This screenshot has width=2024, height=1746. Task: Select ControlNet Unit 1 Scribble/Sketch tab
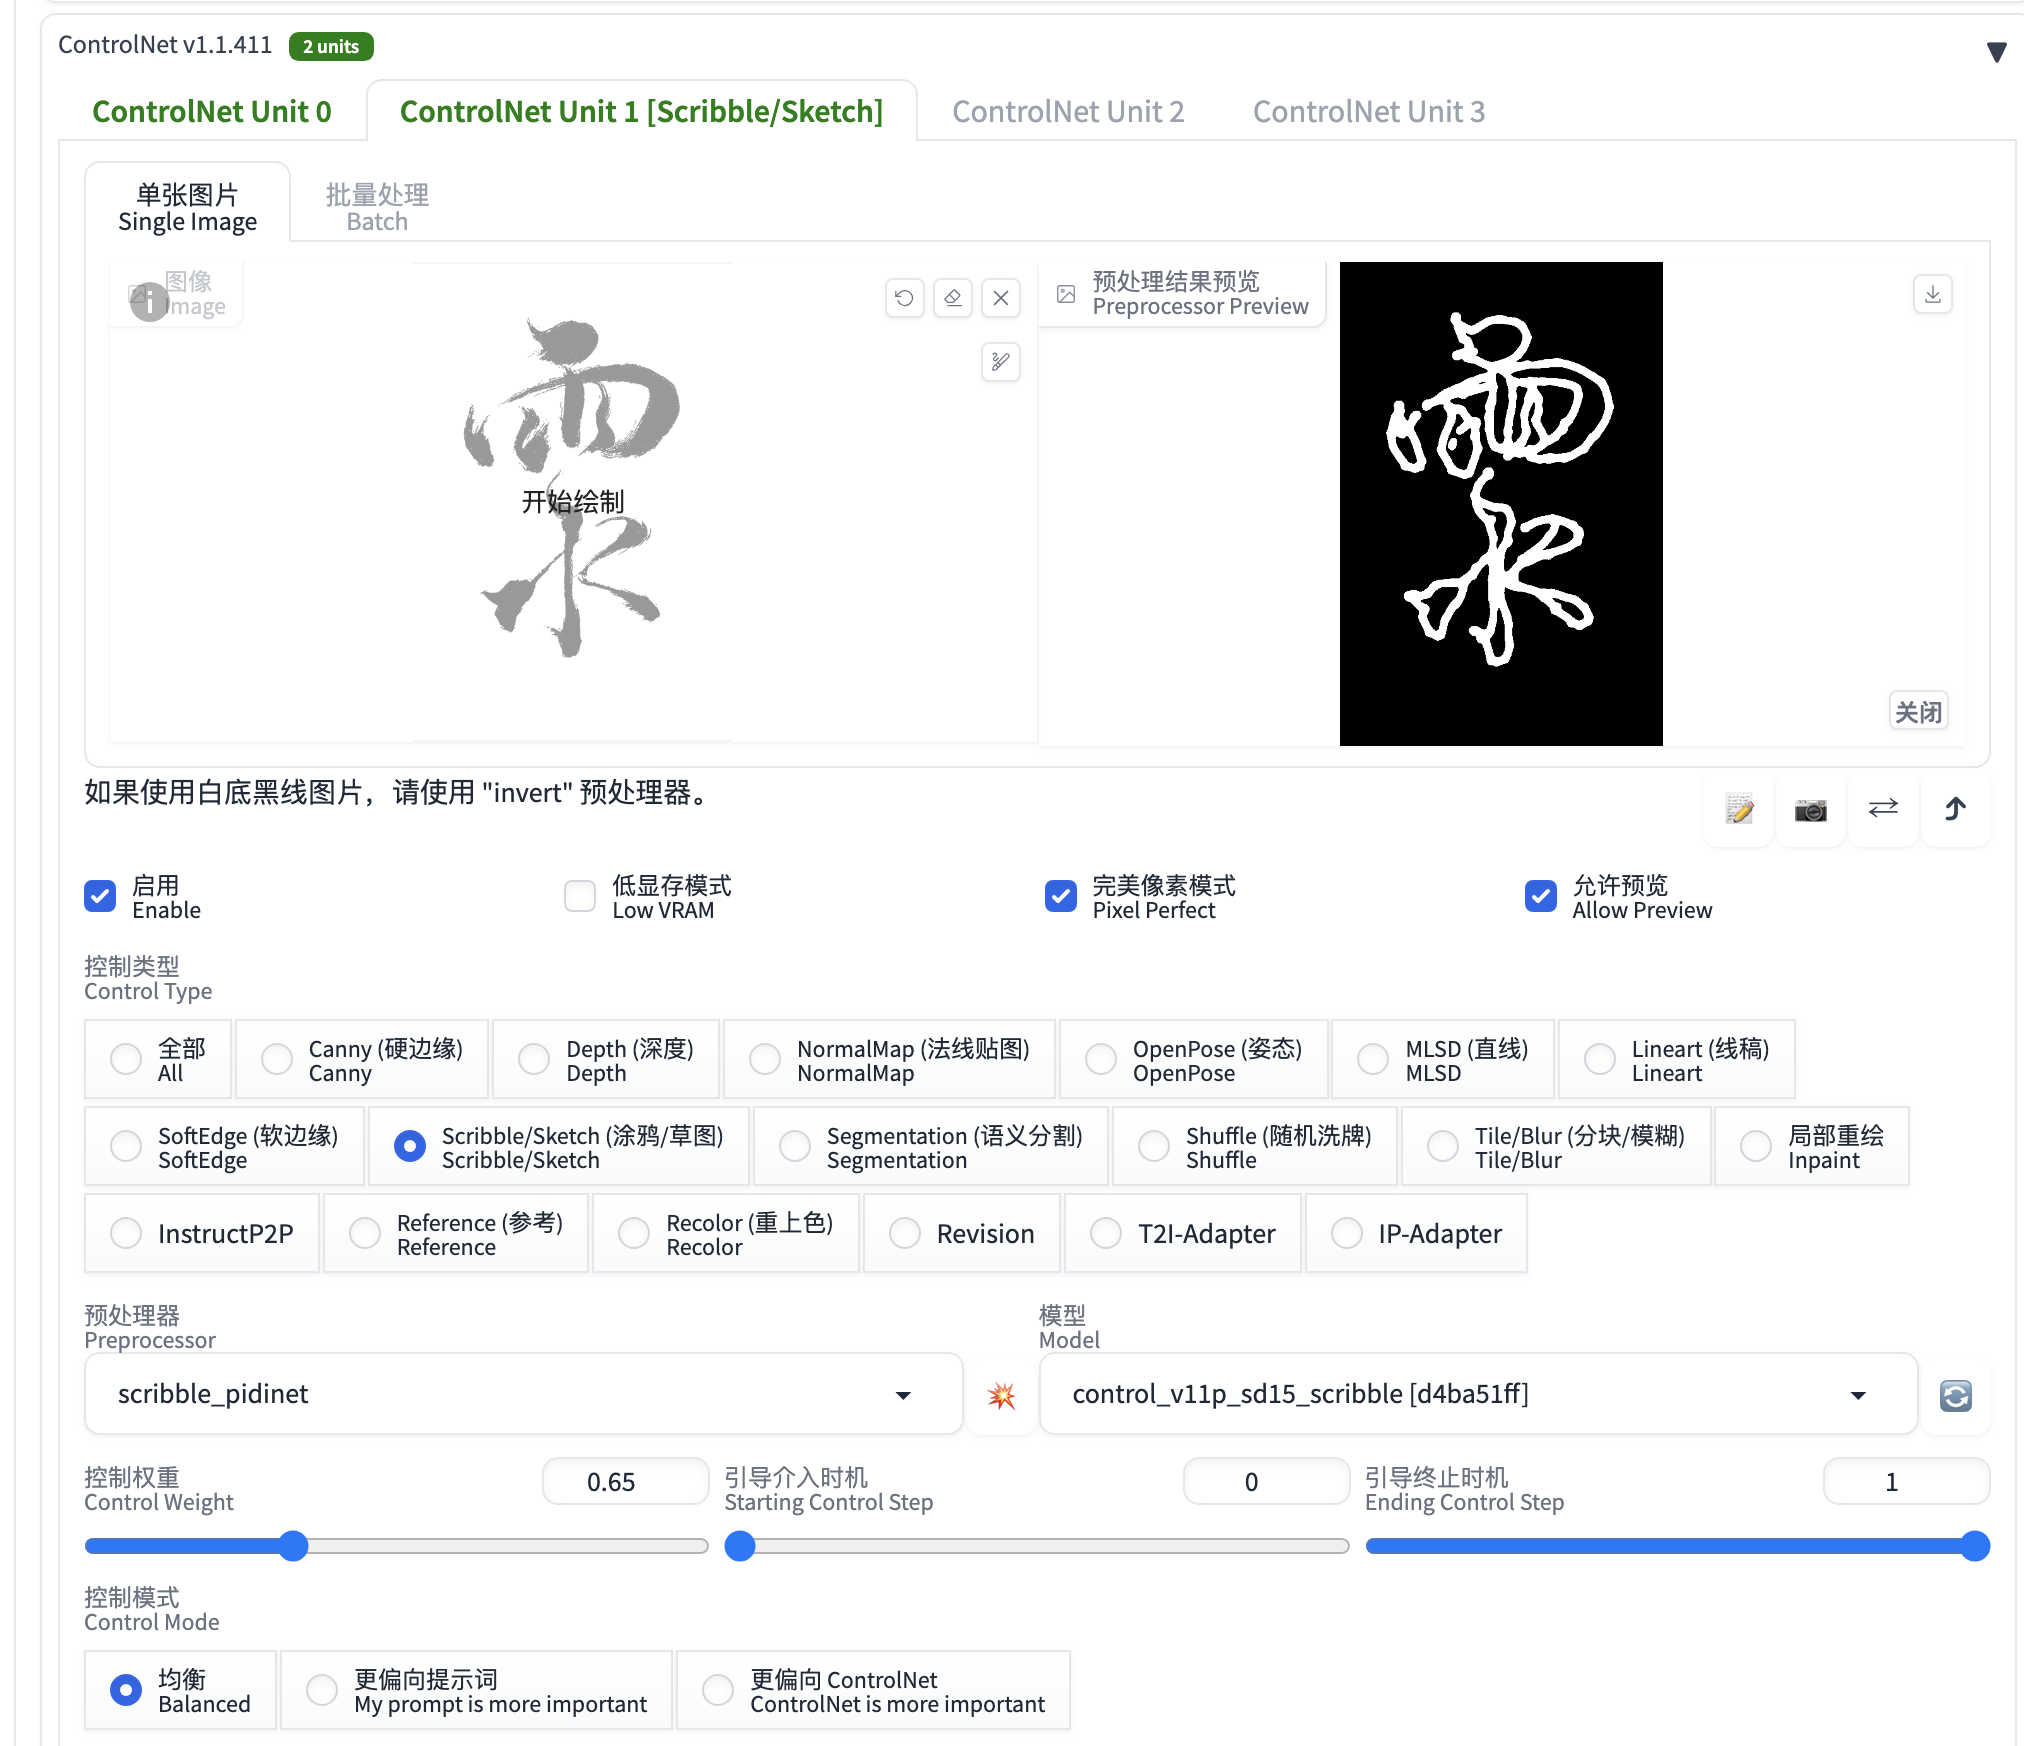point(641,111)
